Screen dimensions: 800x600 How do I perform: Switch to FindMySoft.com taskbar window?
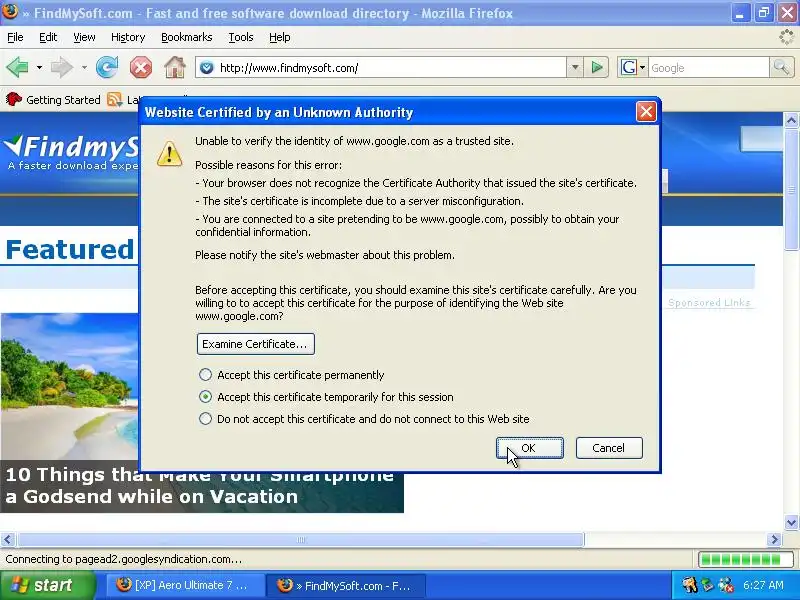click(346, 585)
